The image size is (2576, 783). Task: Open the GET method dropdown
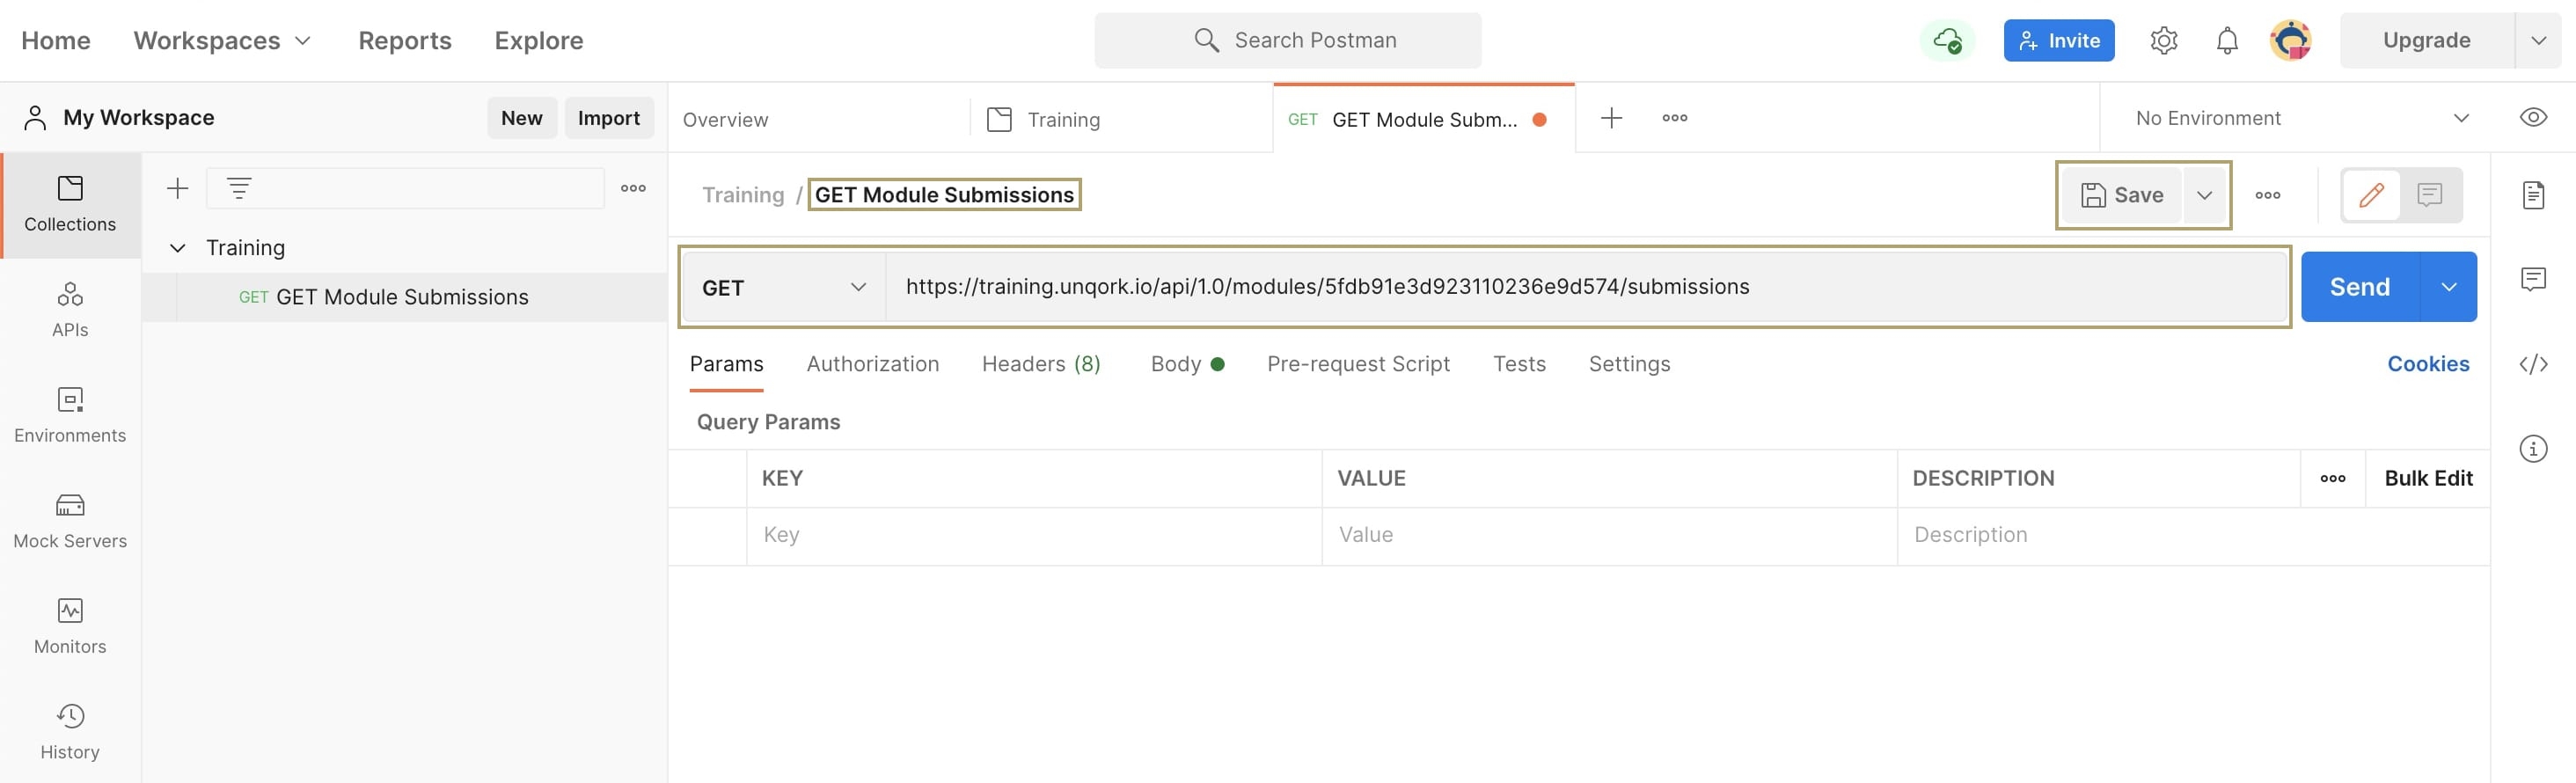784,287
